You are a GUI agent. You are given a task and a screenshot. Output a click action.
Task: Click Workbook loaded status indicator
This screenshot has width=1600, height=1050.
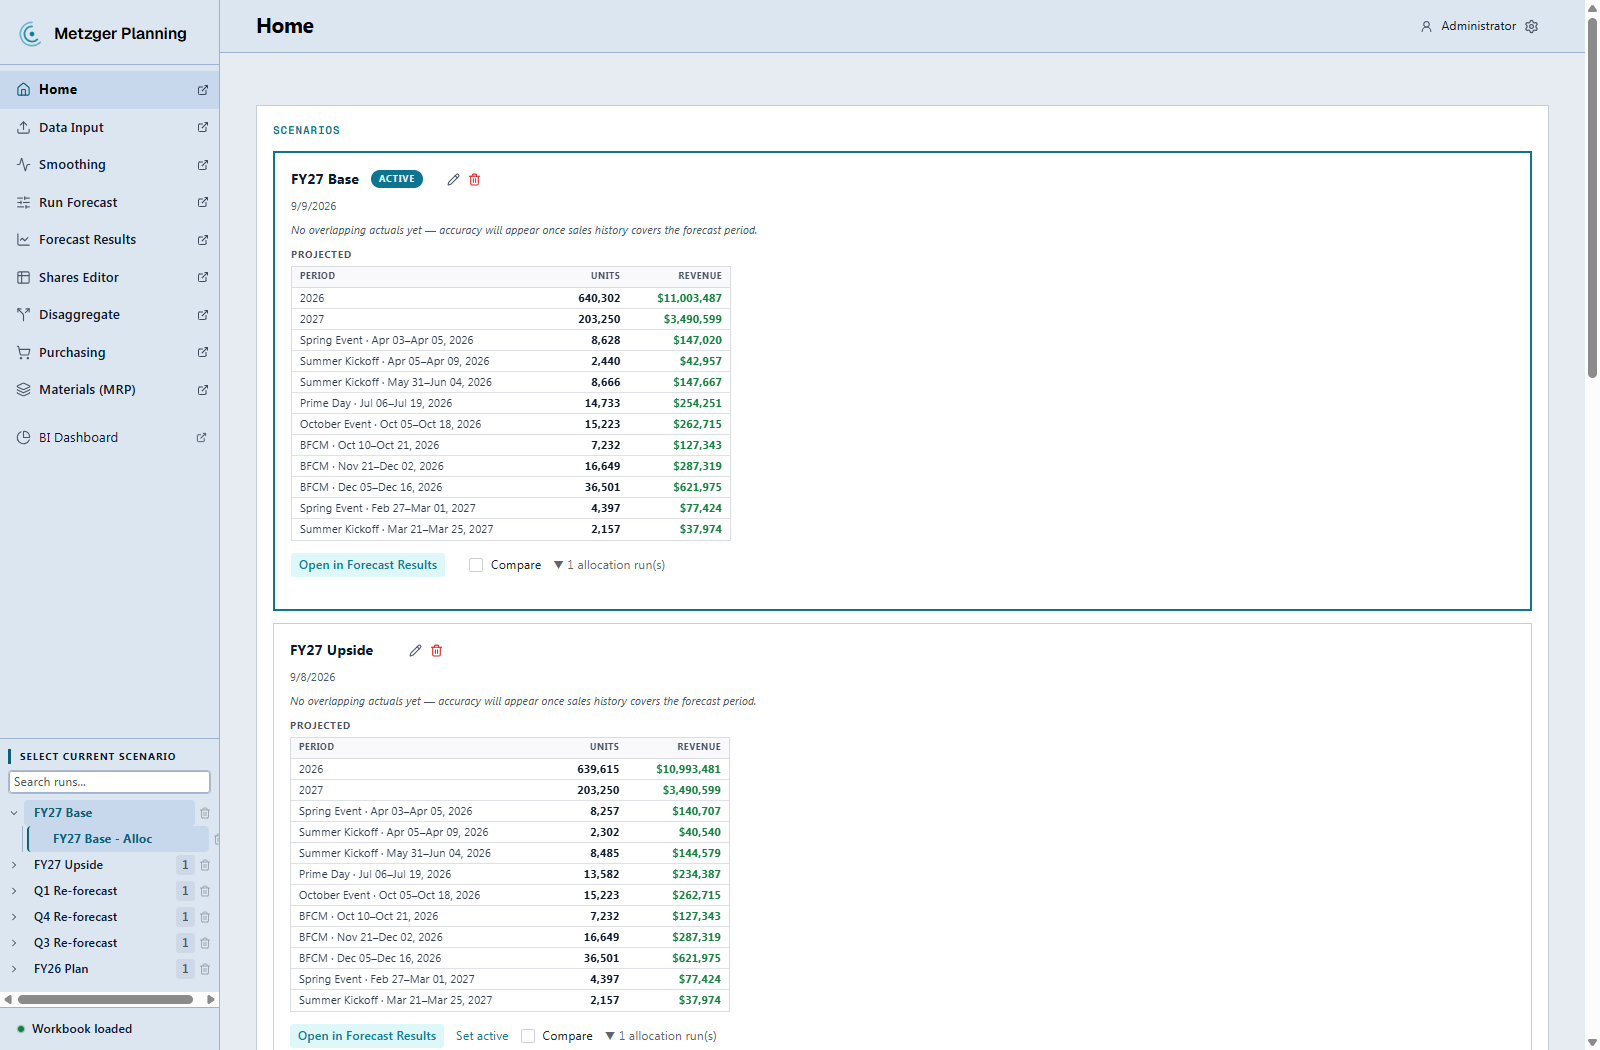[x=75, y=1029]
